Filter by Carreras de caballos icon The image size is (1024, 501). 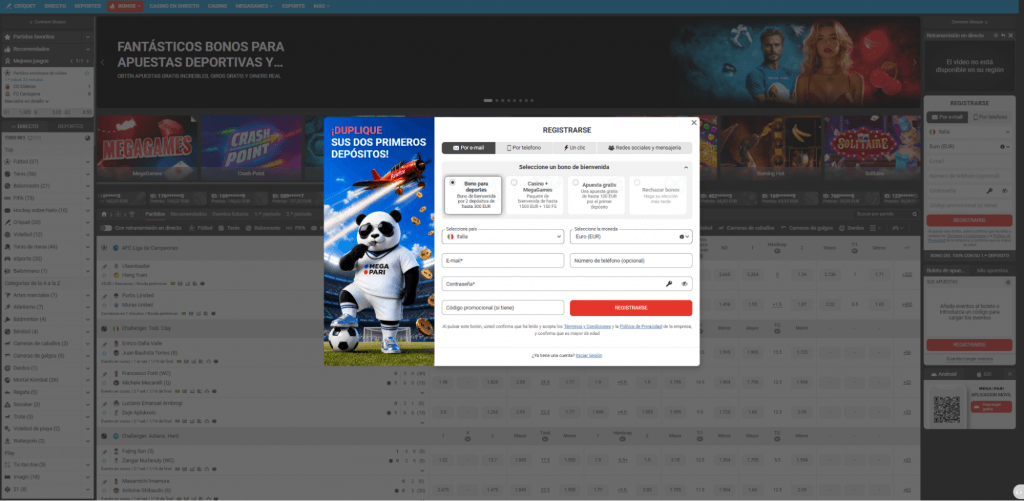(x=721, y=228)
